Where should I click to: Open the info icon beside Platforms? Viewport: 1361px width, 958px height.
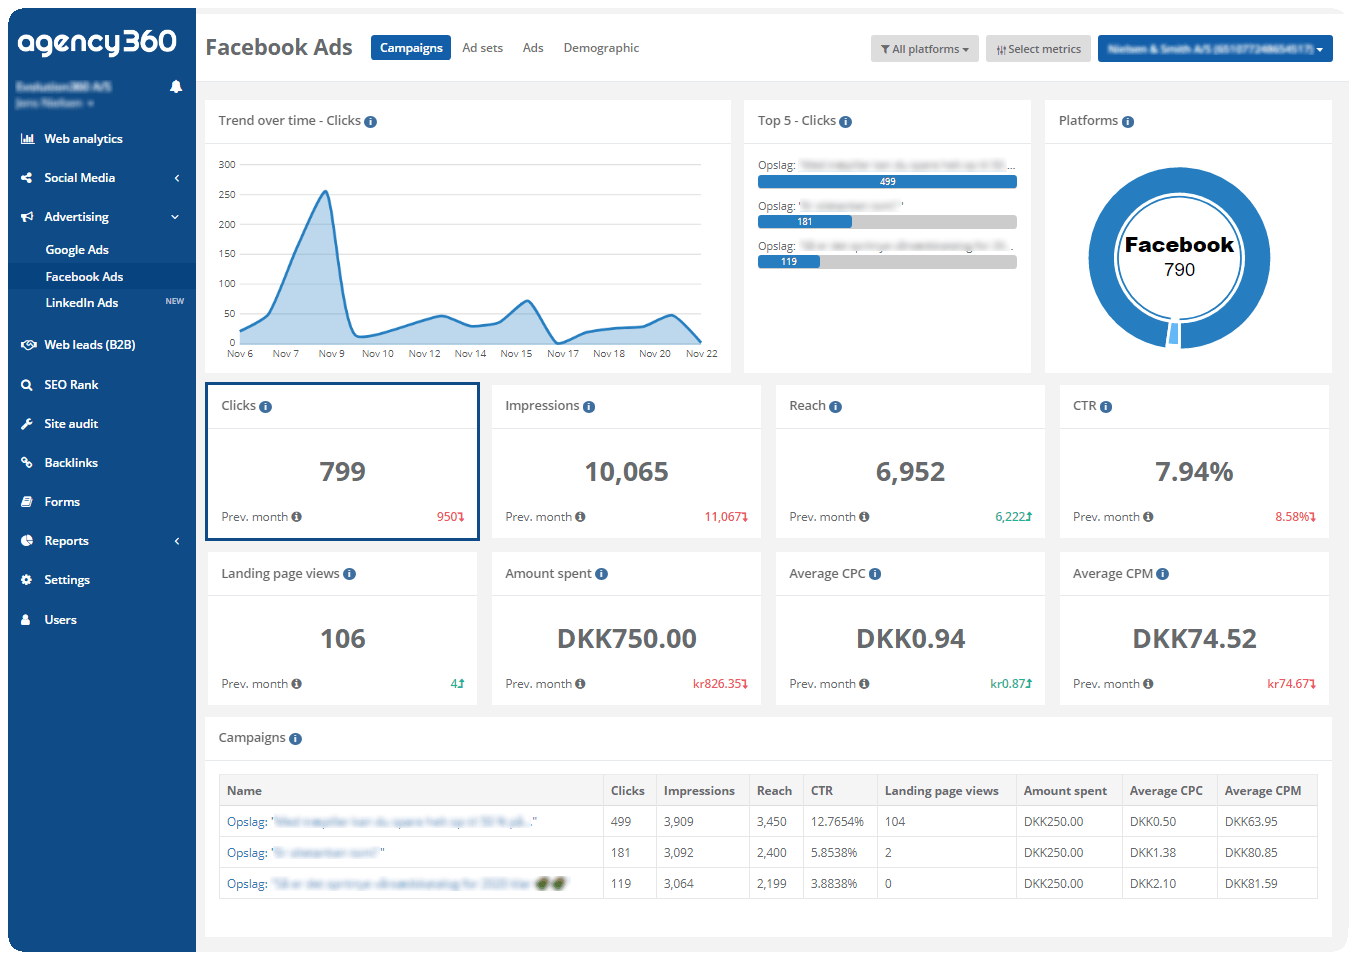pyautogui.click(x=1128, y=122)
